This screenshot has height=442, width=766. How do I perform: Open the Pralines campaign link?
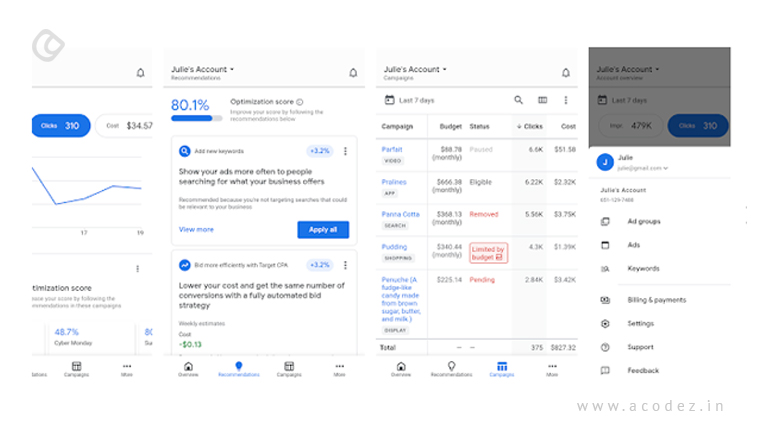pyautogui.click(x=394, y=182)
